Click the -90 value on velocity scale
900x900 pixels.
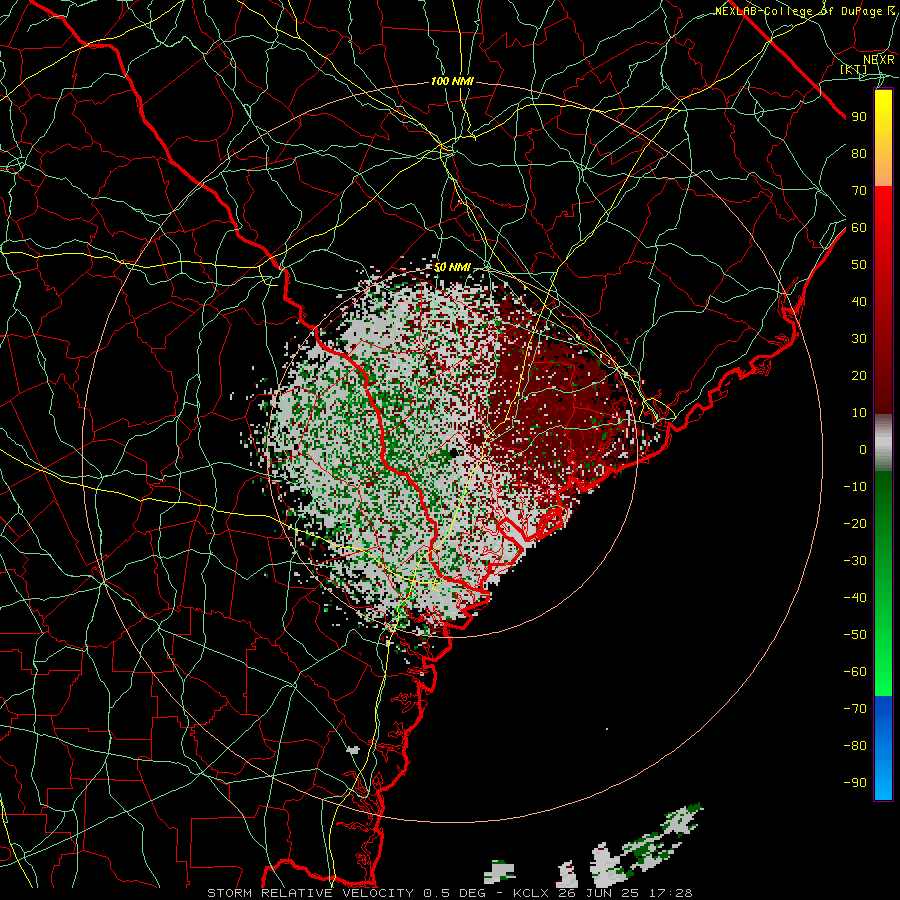pyautogui.click(x=855, y=783)
